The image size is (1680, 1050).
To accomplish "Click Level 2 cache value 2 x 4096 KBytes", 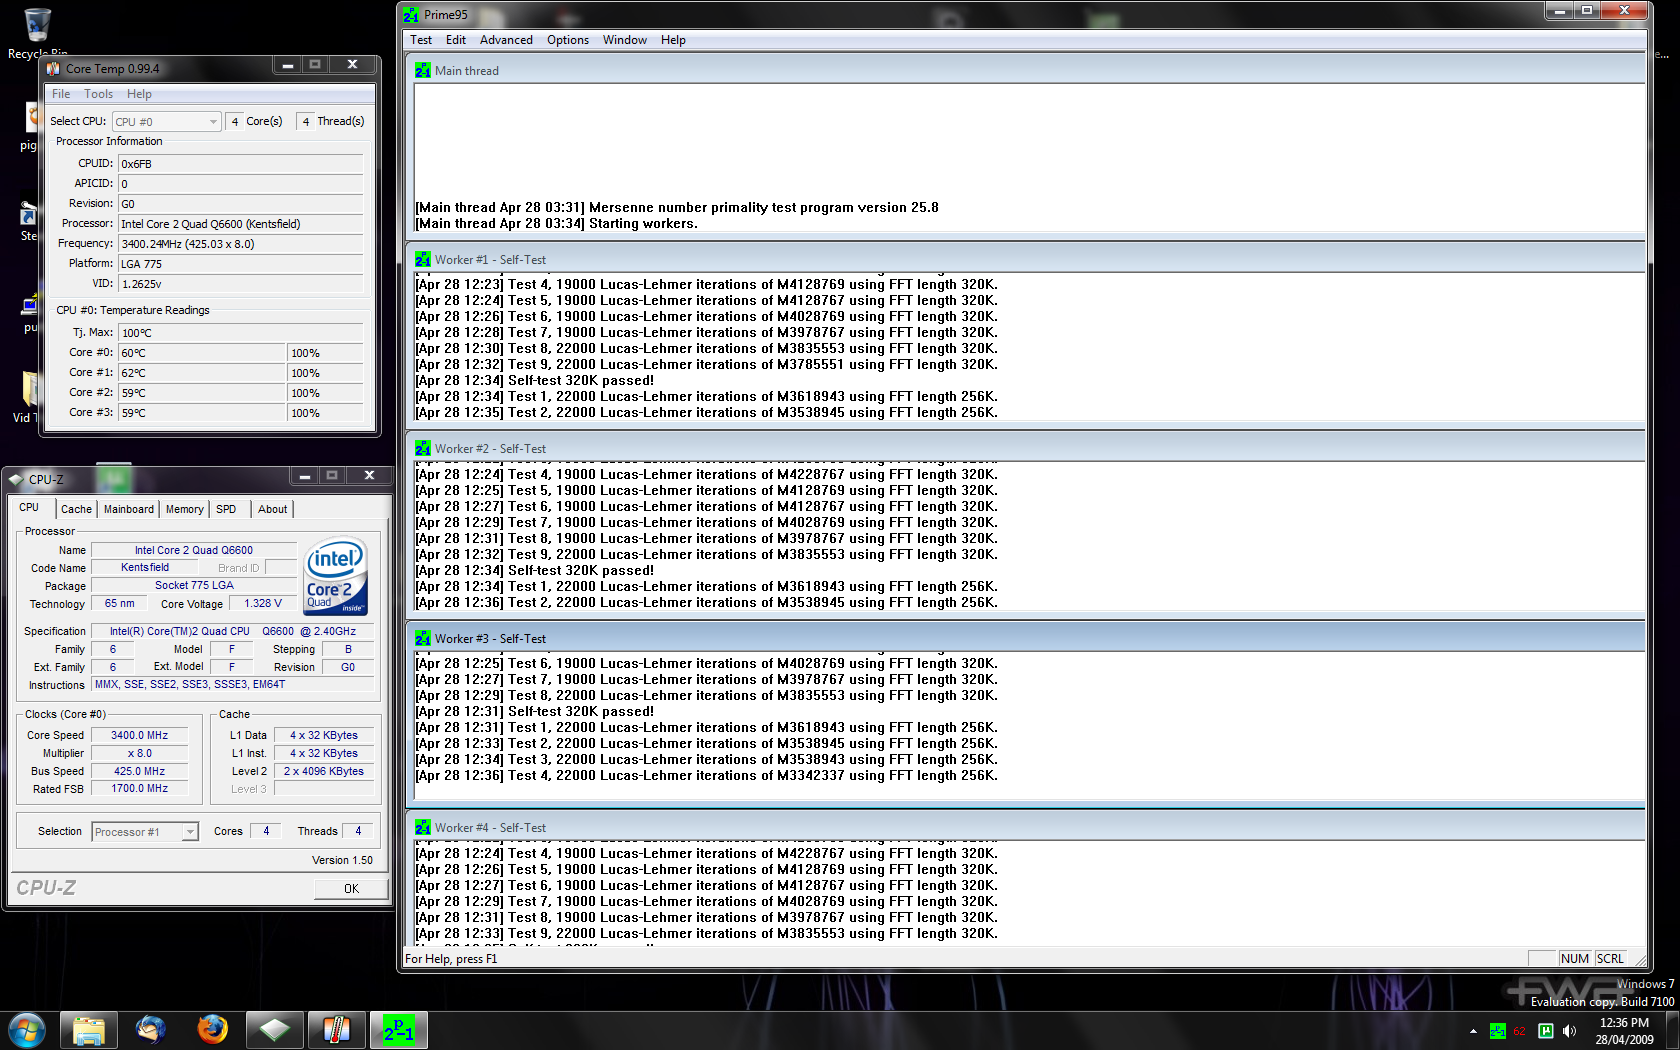I will pos(323,771).
